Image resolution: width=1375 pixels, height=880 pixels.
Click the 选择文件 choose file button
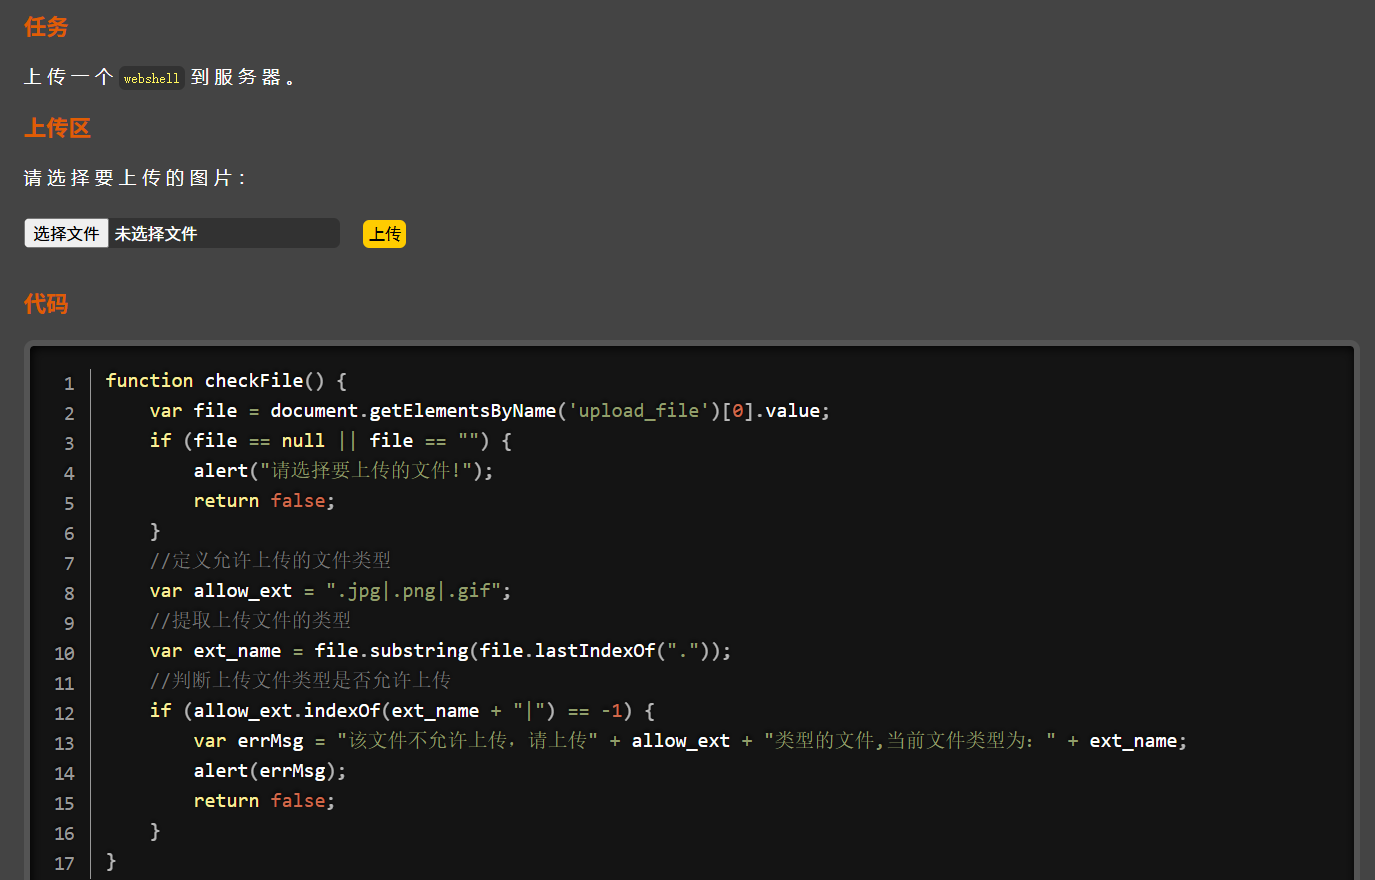66,233
